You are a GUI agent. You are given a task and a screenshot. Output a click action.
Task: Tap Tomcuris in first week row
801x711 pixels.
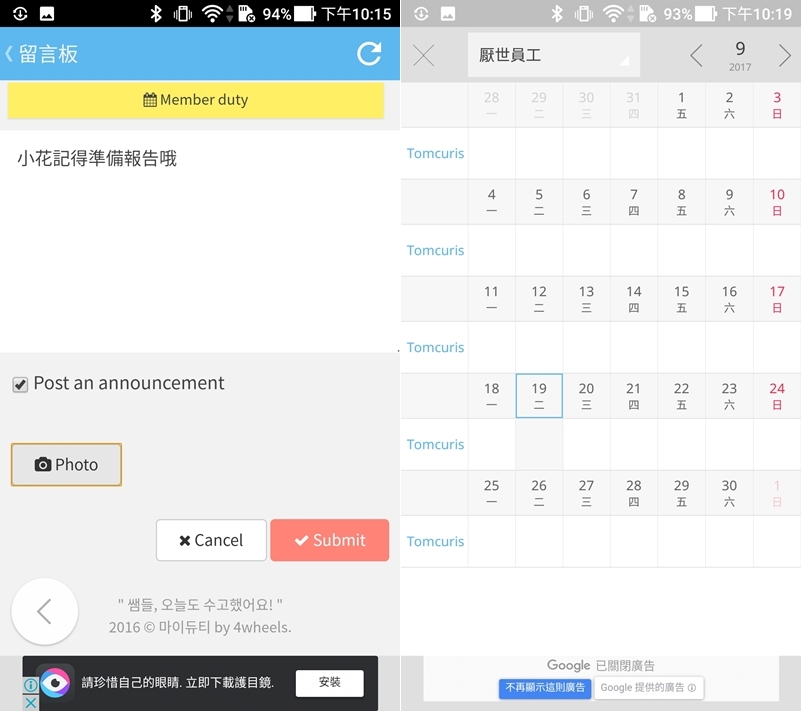tap(435, 153)
